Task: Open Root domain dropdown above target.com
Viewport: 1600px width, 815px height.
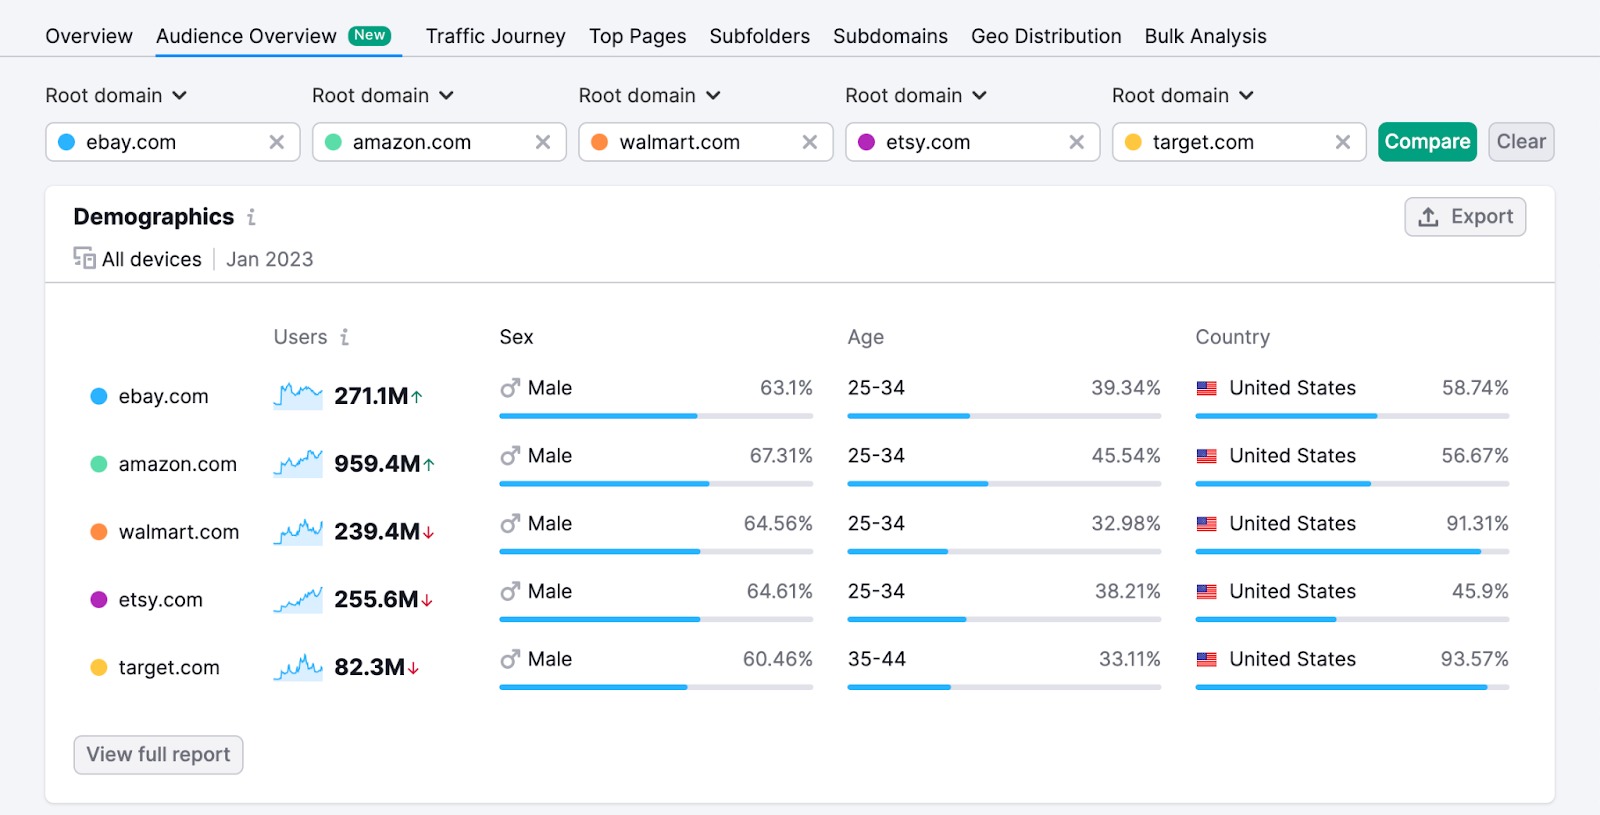Action: pyautogui.click(x=1183, y=96)
